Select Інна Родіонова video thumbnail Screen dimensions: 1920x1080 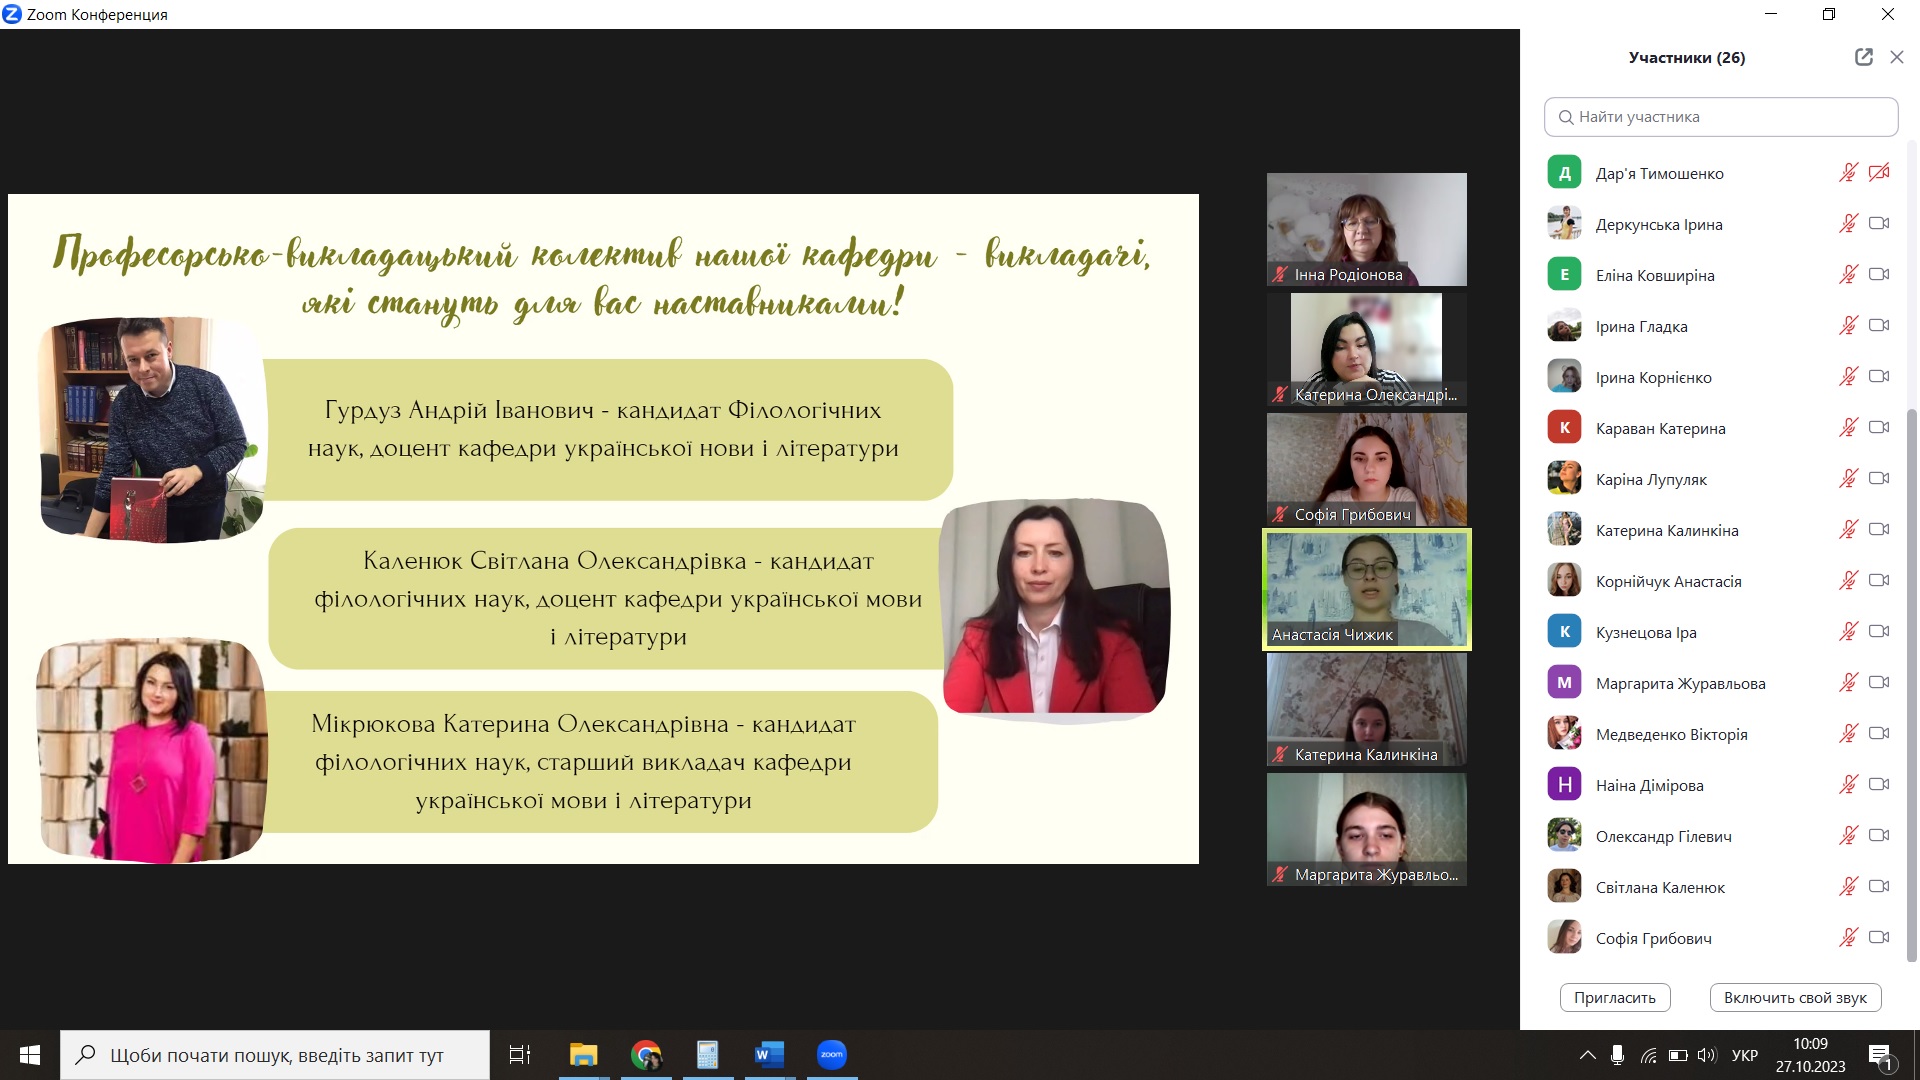(1366, 229)
